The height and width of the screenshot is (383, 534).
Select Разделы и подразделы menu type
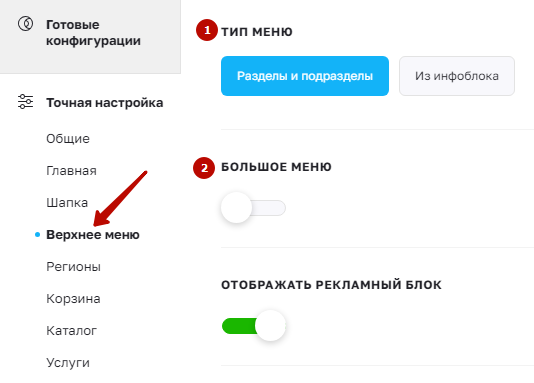[305, 76]
